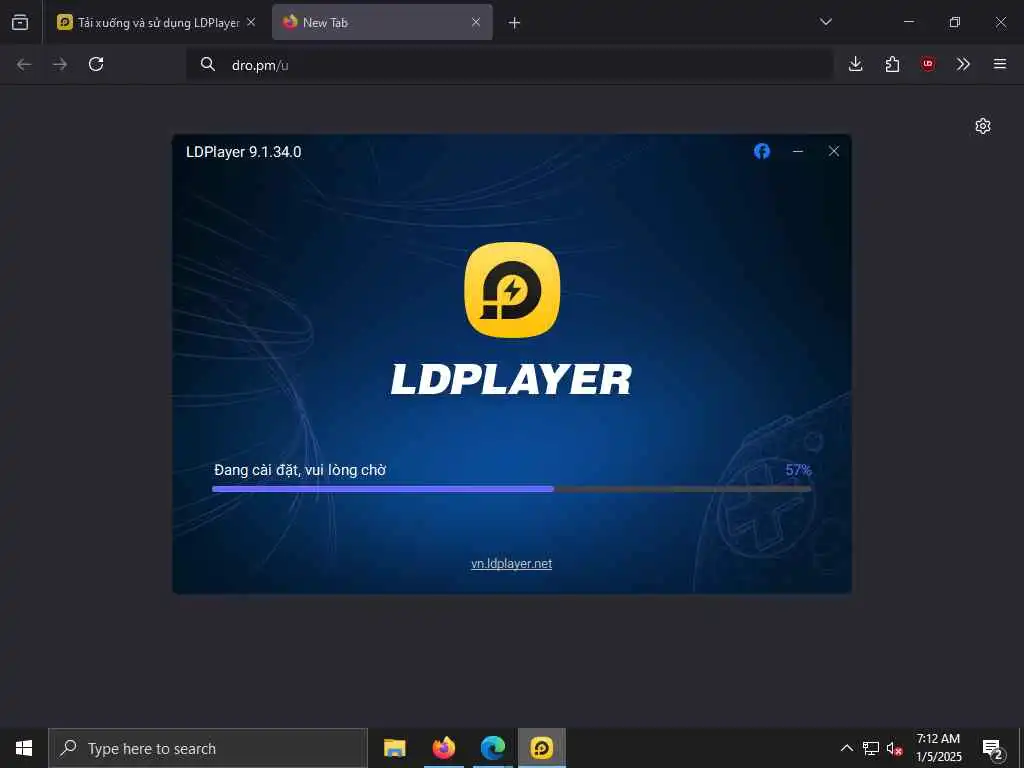Click the uBlock Origin red shield icon
This screenshot has width=1024, height=768.
coord(927,64)
